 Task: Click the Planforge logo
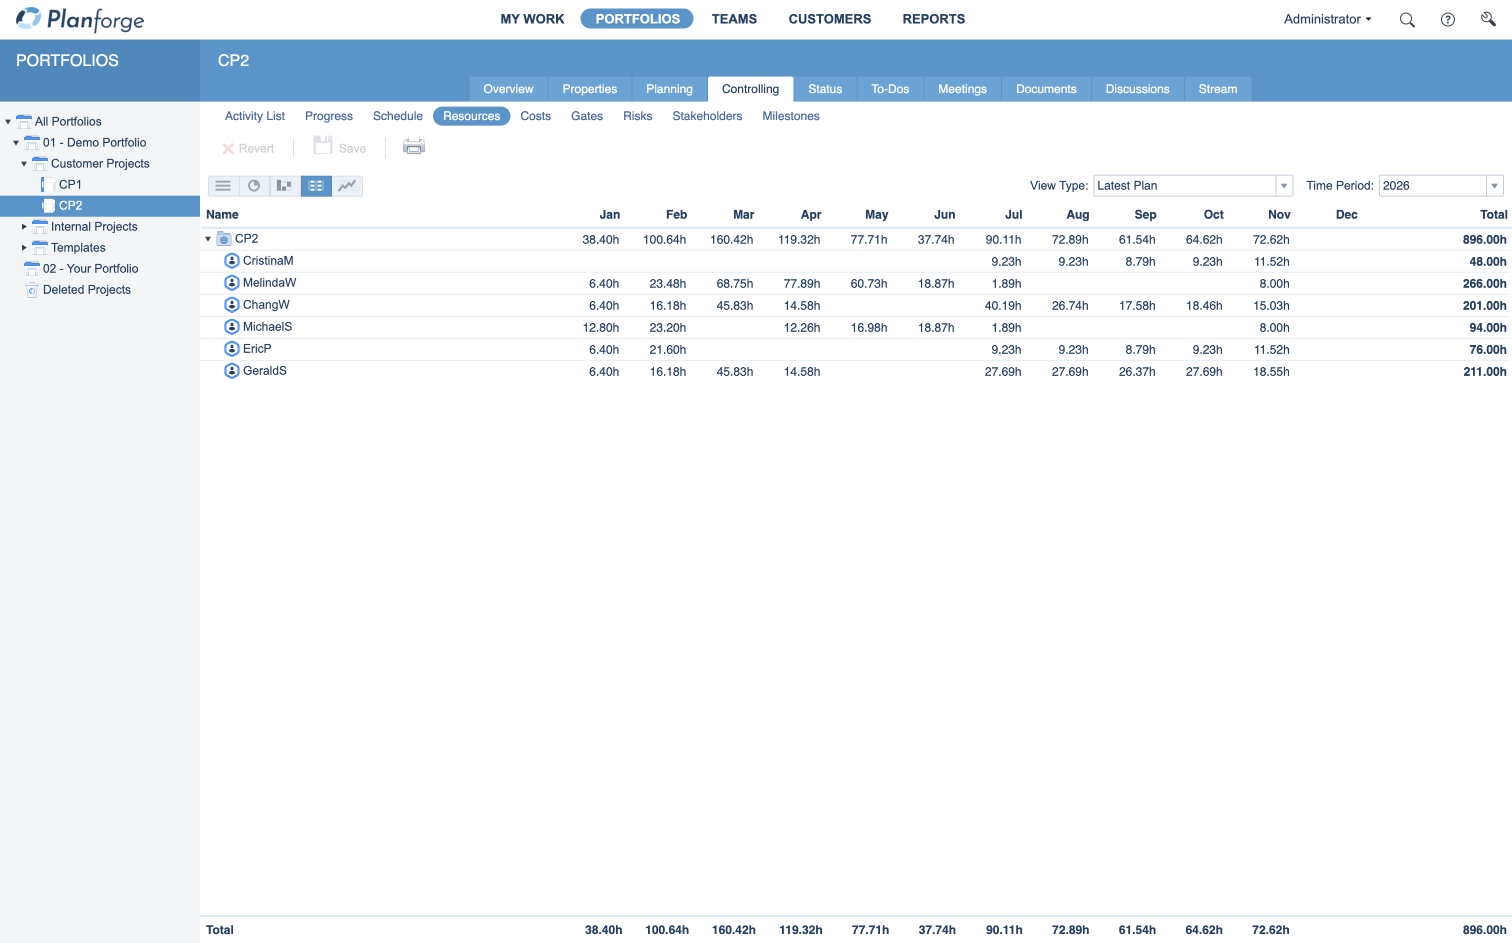80,19
